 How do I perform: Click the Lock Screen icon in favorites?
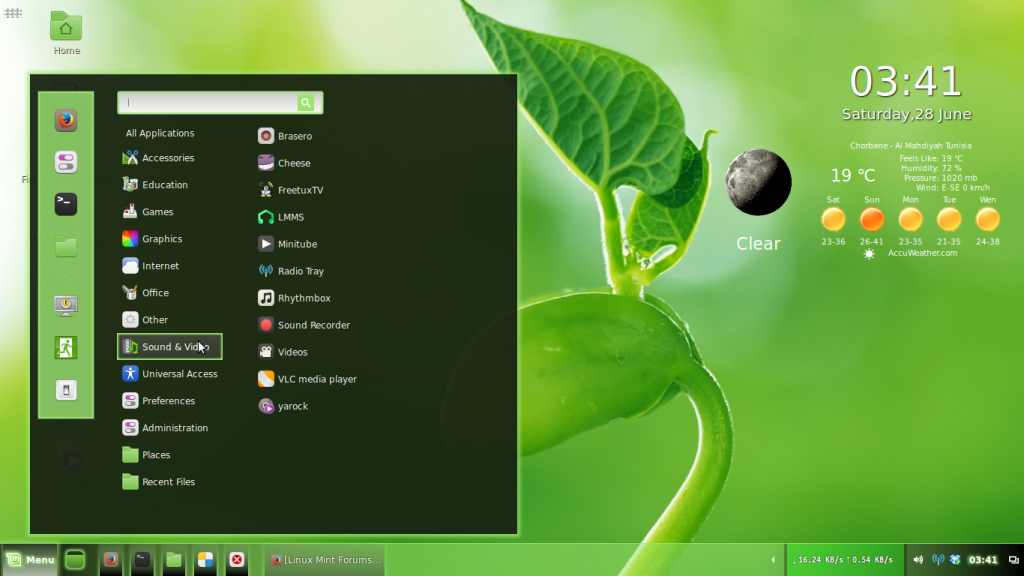click(x=66, y=305)
